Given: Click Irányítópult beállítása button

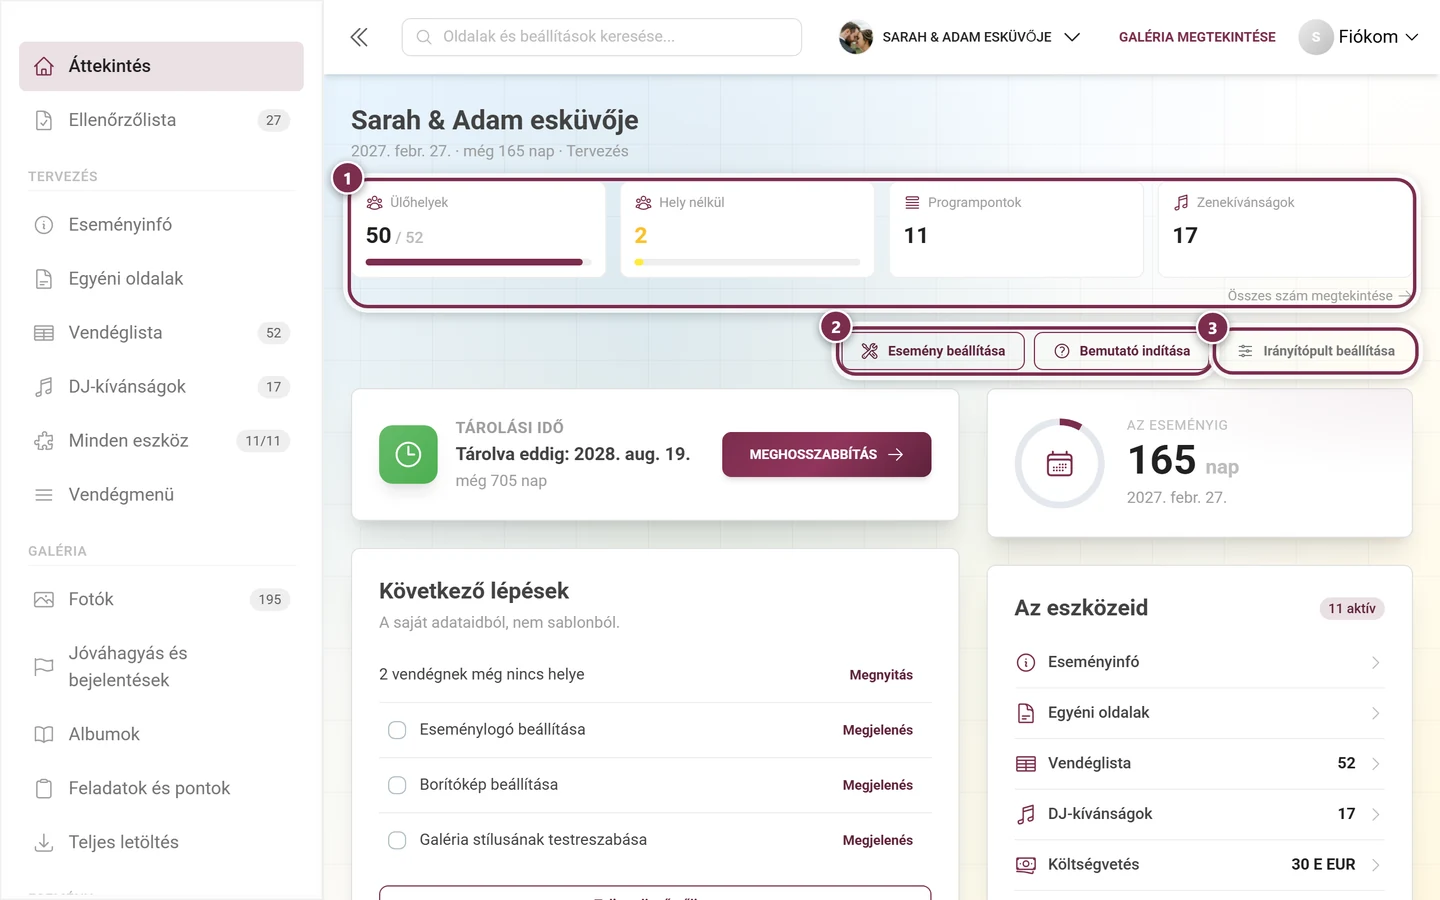Looking at the screenshot, I should point(1316,351).
